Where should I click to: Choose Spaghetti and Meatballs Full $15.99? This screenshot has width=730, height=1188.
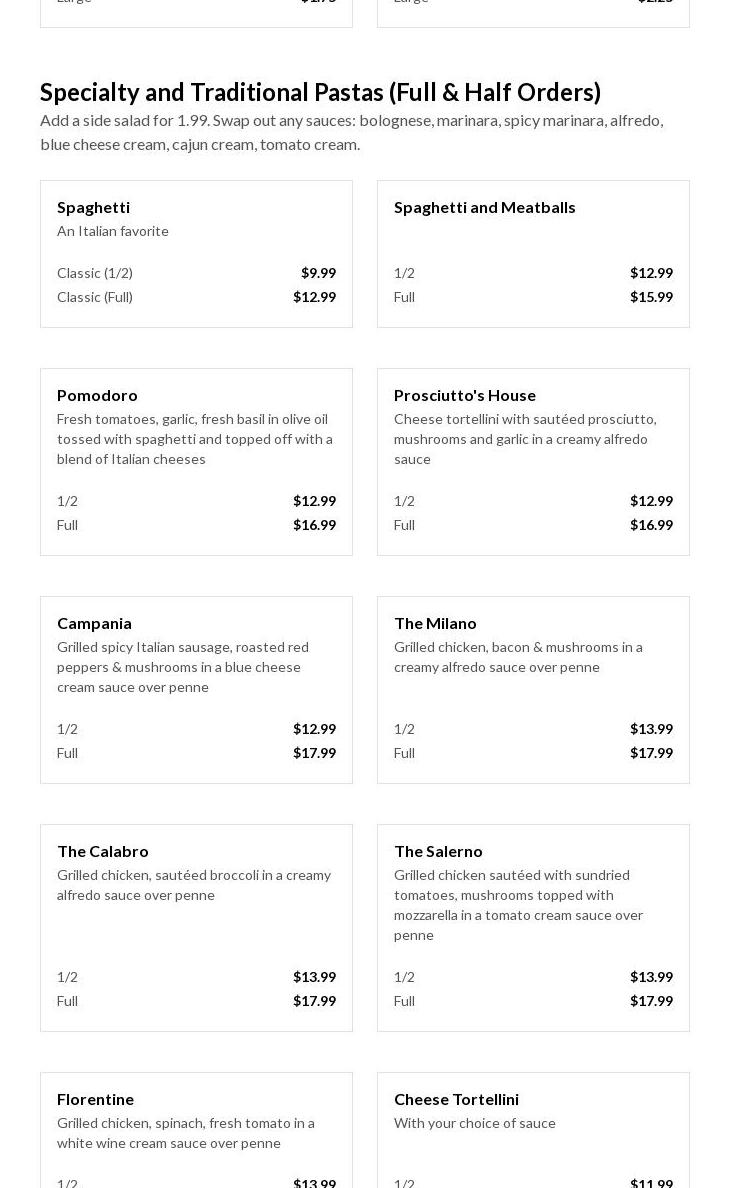(x=533, y=297)
